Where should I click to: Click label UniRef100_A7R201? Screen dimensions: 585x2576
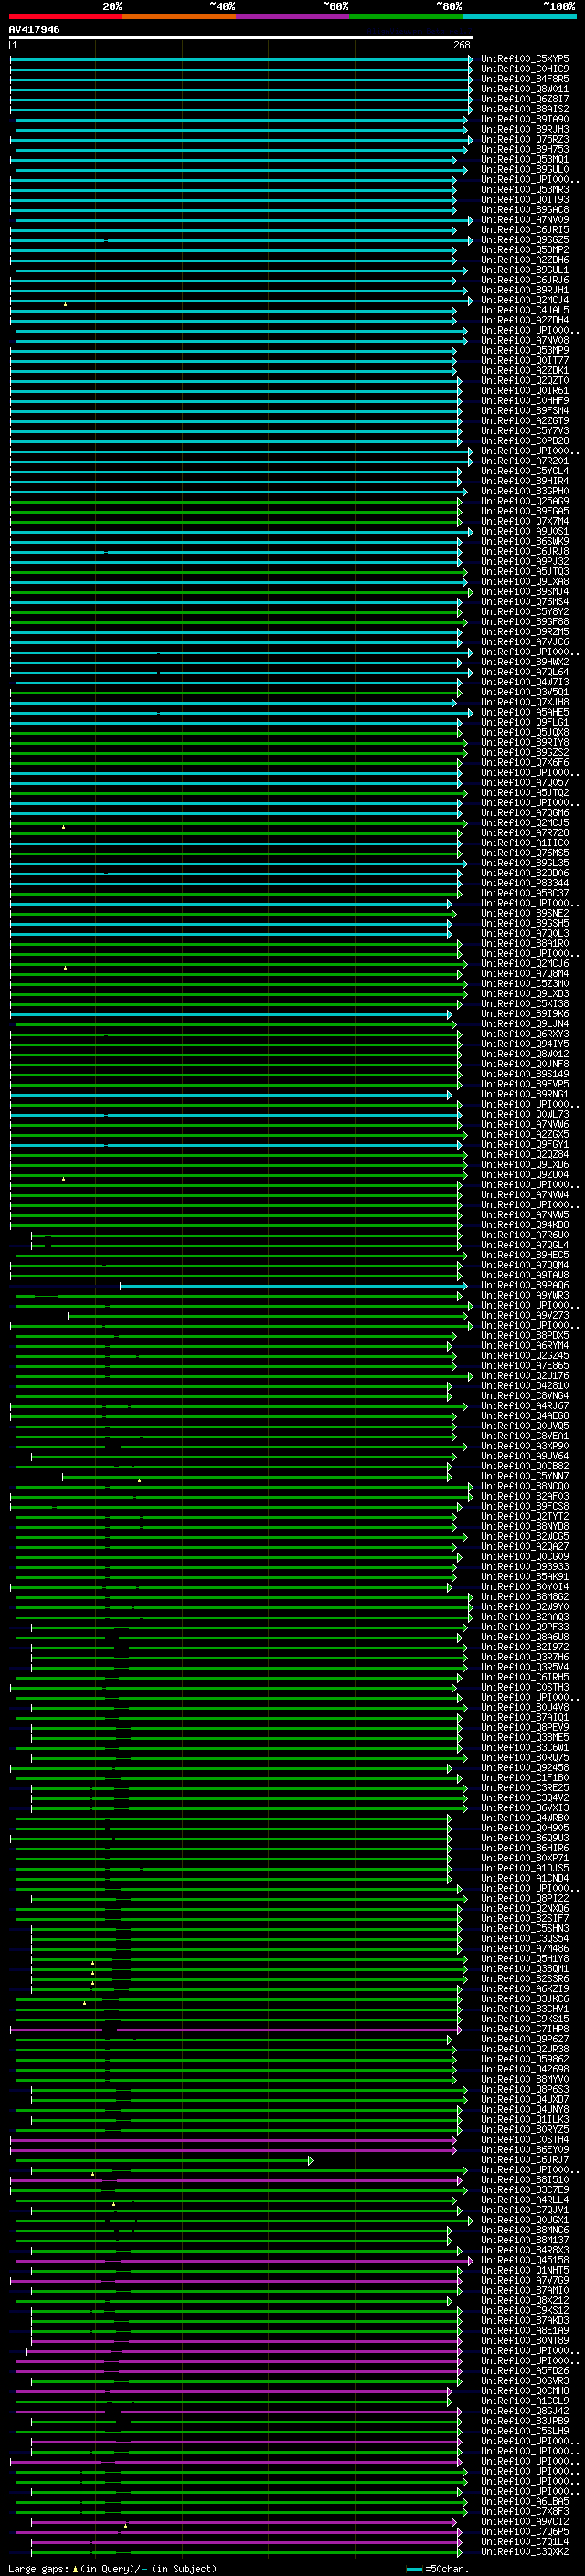pyautogui.click(x=525, y=461)
